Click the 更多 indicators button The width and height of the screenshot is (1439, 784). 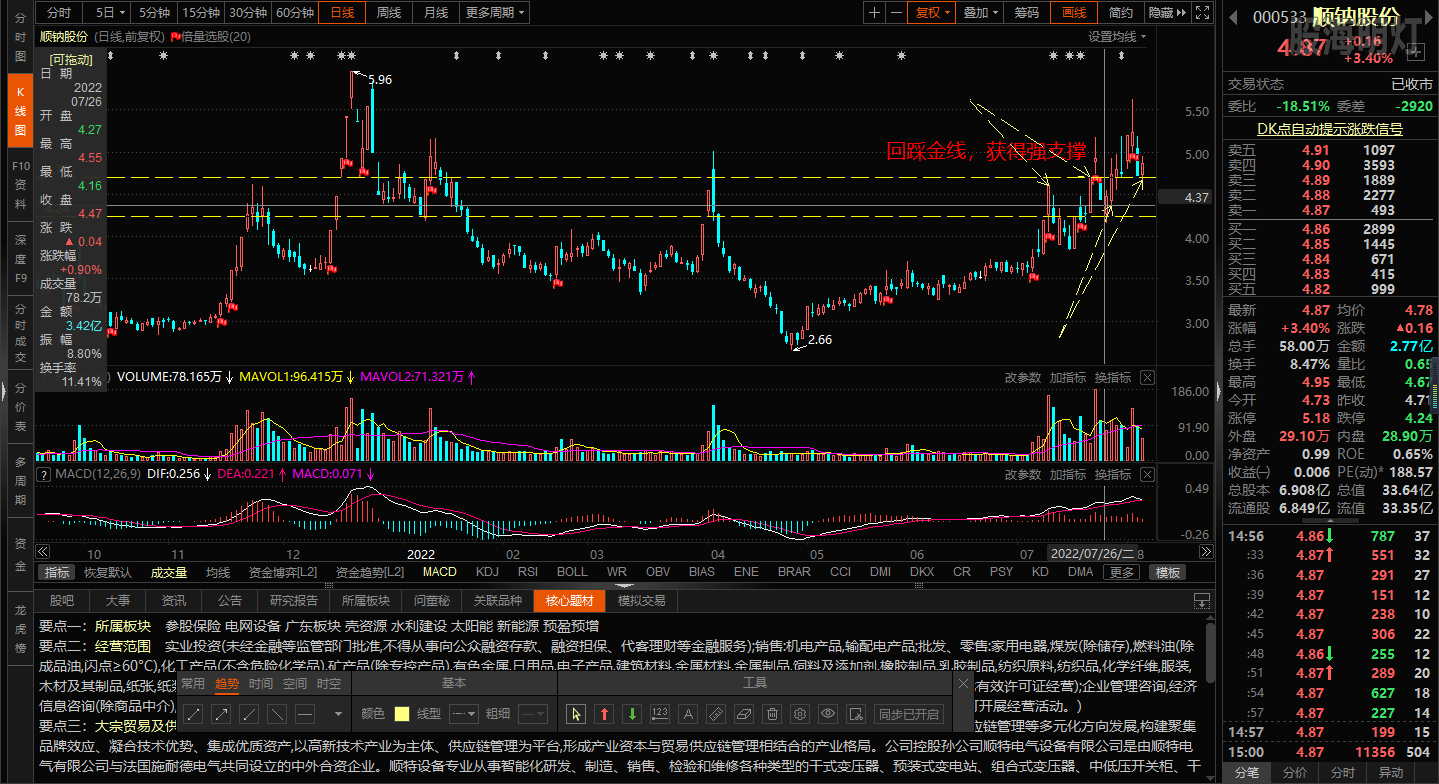coord(1122,572)
